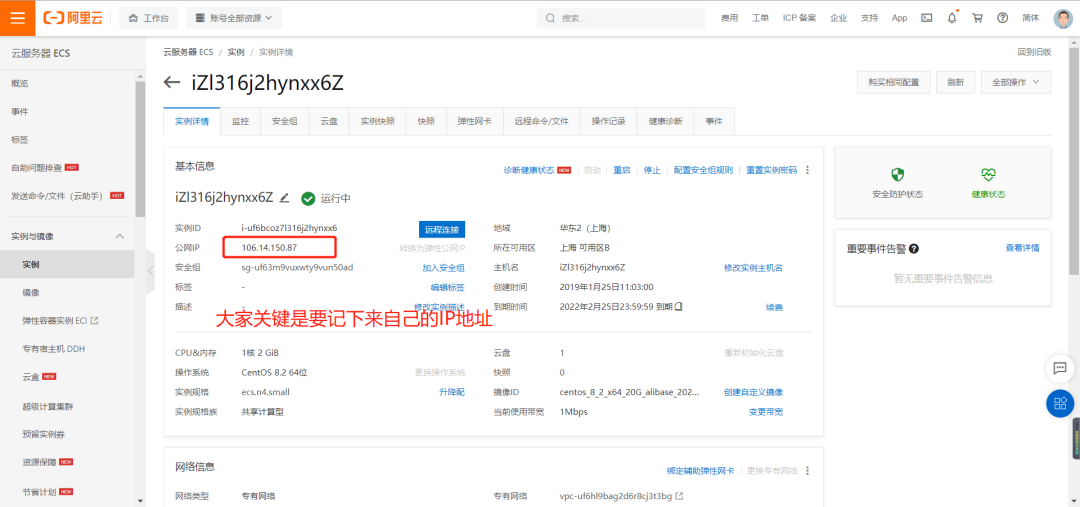
Task: Open the 工作台 workbench button
Action: (x=149, y=18)
